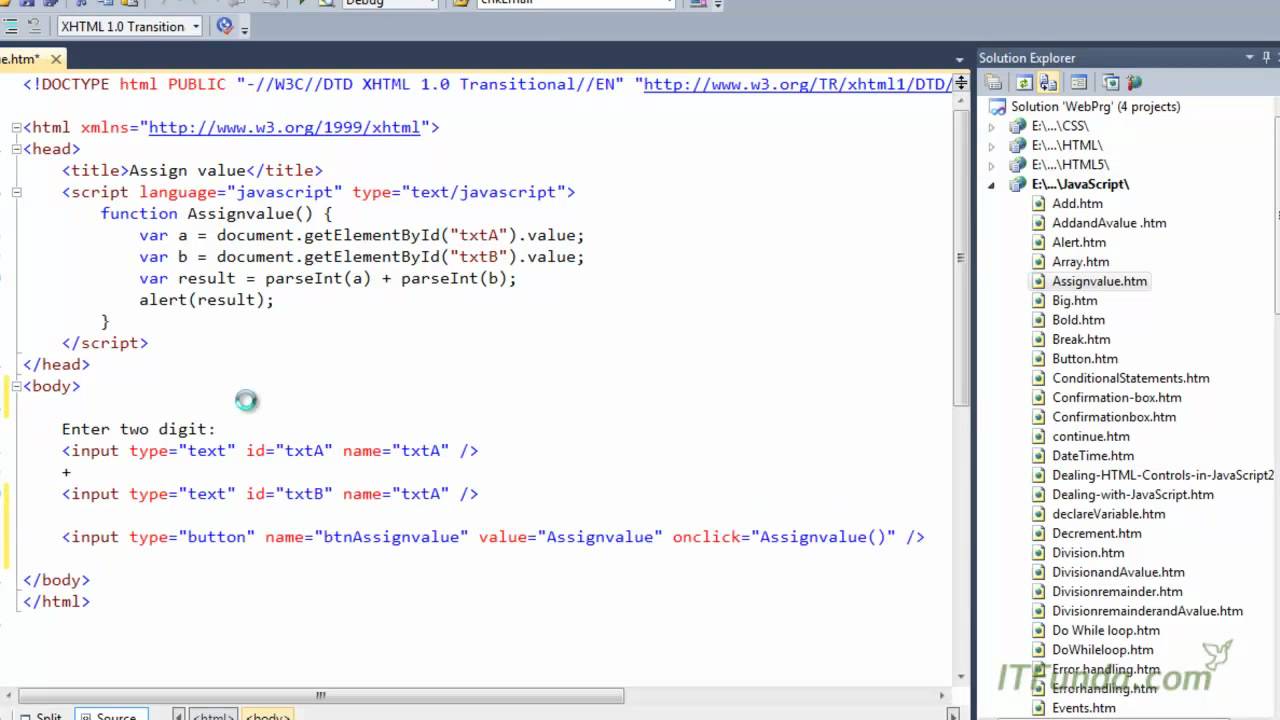
Task: Click the html tag navigator button
Action: pyautogui.click(x=213, y=716)
